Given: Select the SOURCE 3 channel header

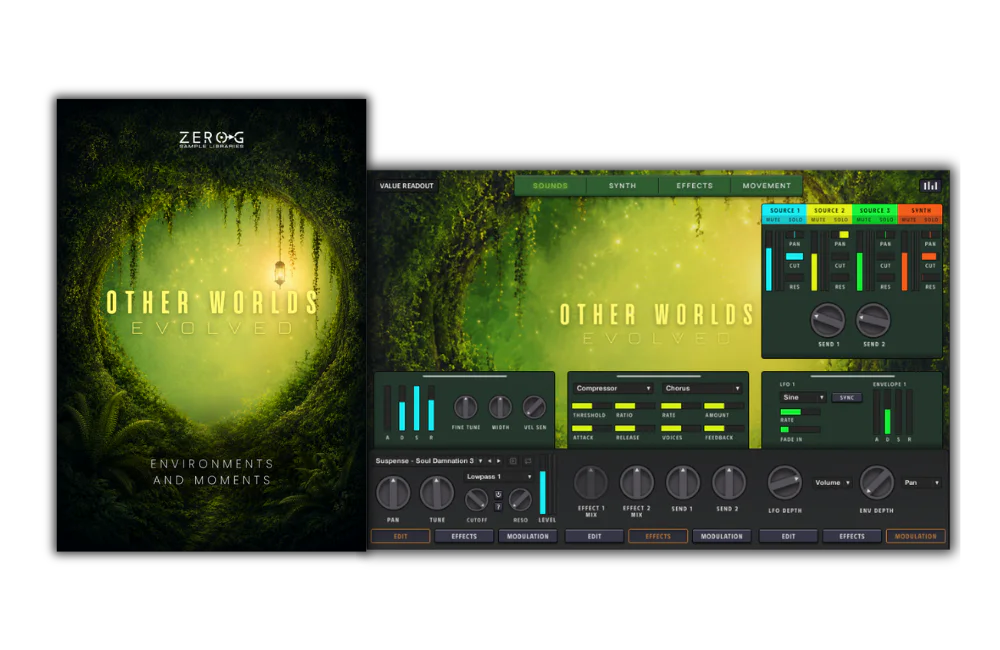Looking at the screenshot, I should point(874,210).
